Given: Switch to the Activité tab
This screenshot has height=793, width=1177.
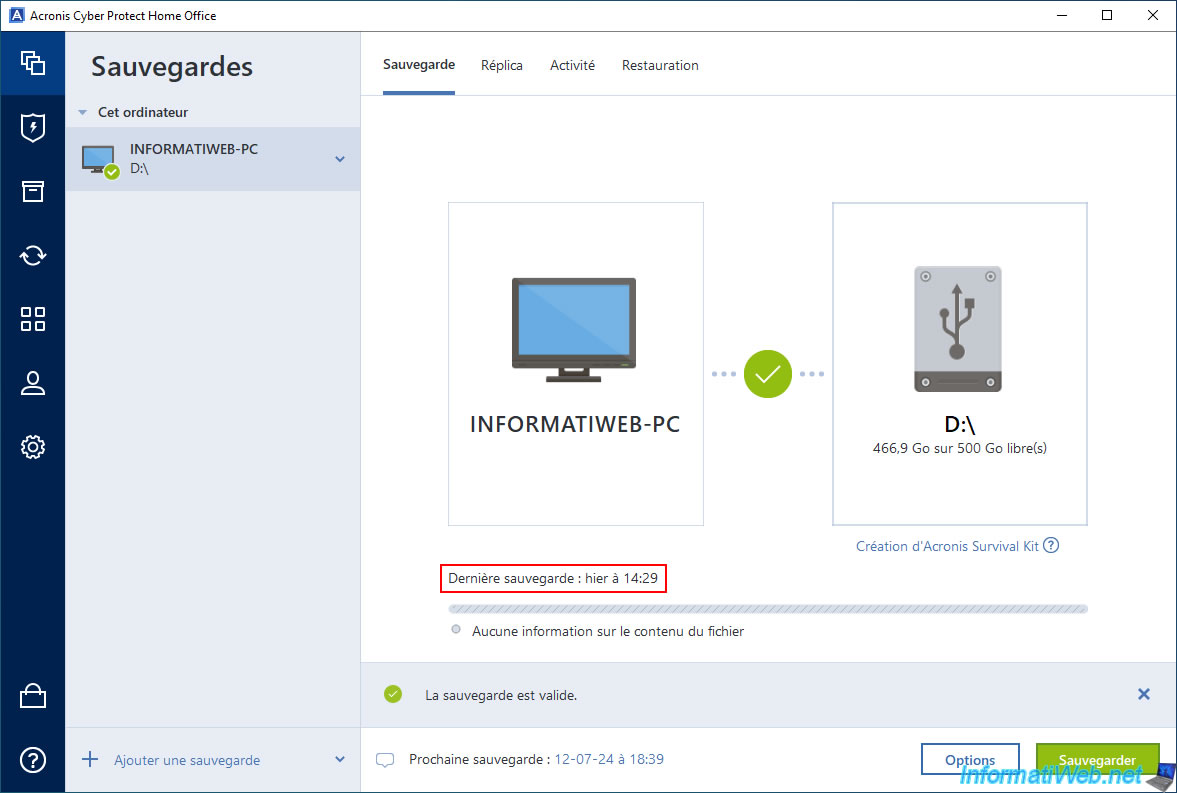Looking at the screenshot, I should 572,65.
